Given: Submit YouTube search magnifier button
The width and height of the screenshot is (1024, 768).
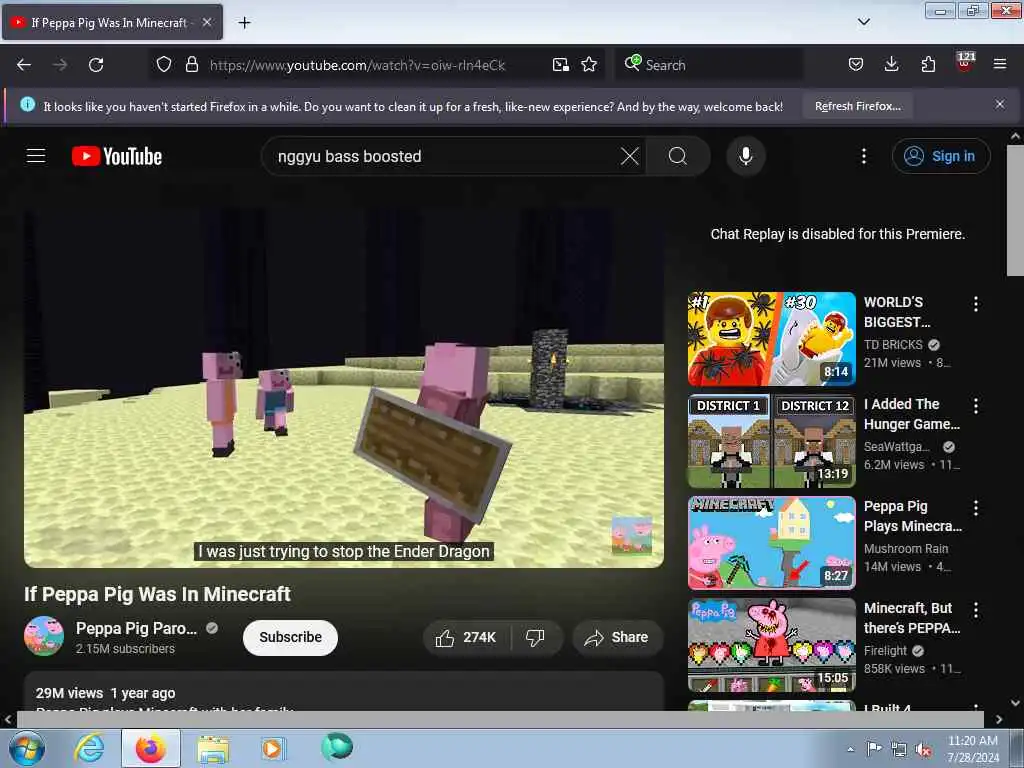Looking at the screenshot, I should (x=678, y=156).
